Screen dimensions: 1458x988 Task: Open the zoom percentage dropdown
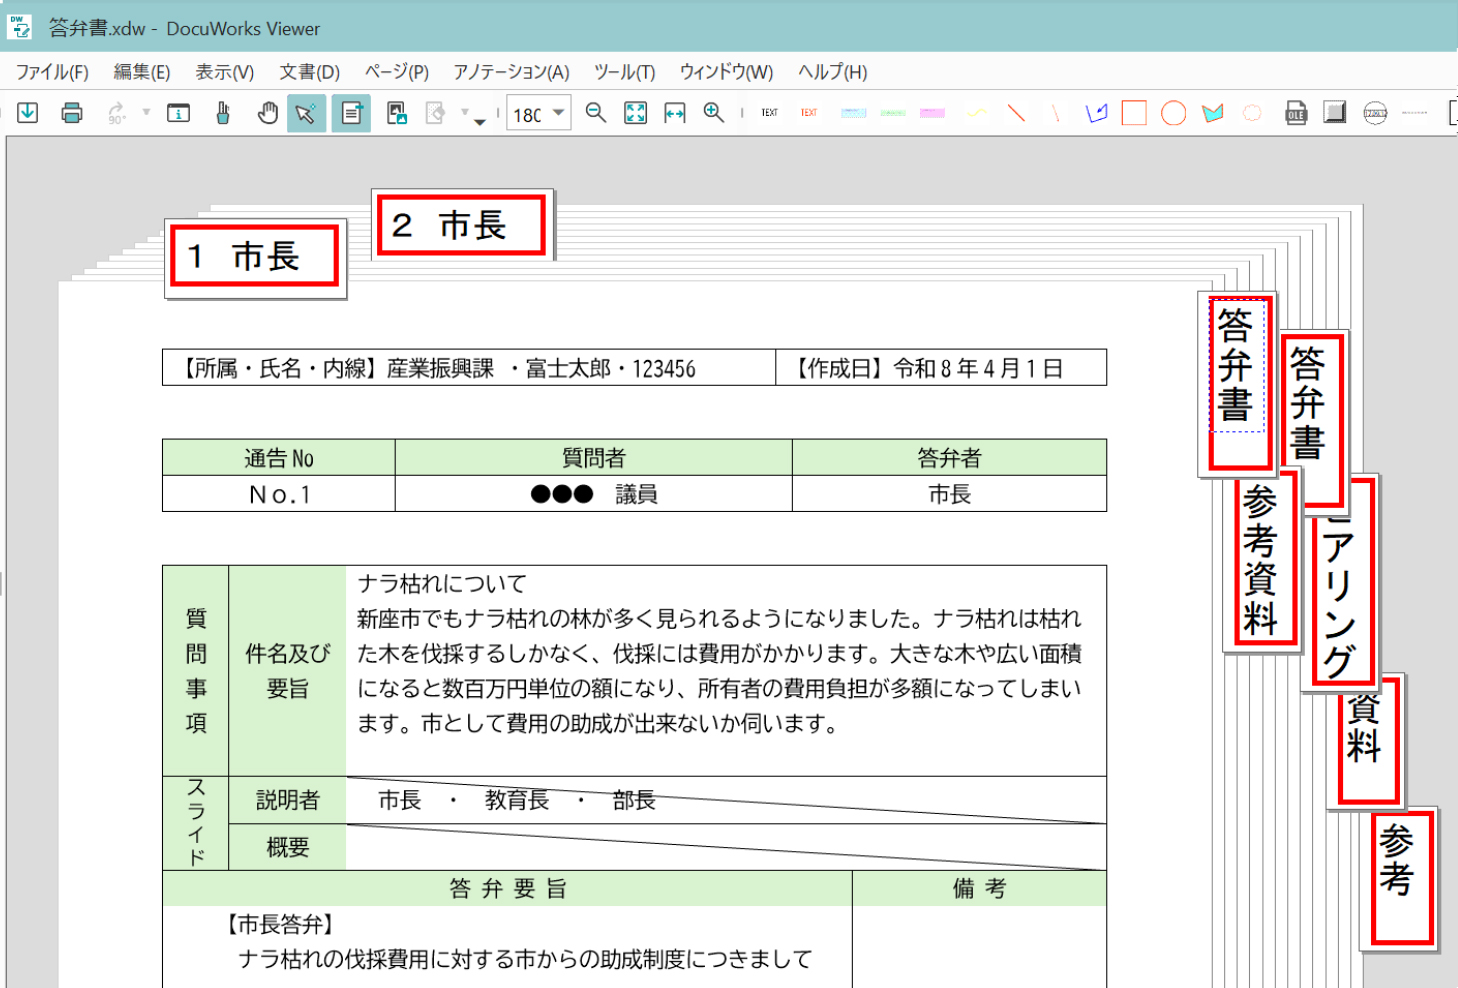(x=559, y=113)
